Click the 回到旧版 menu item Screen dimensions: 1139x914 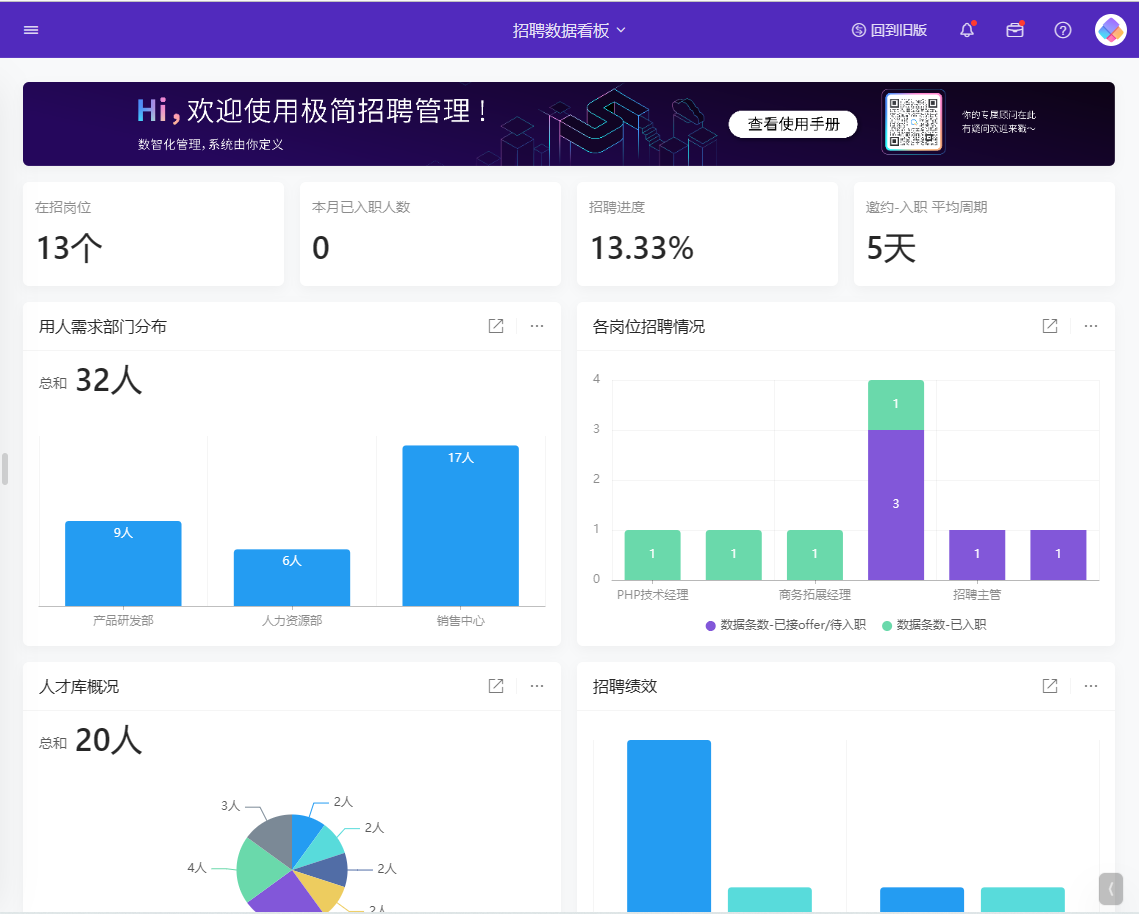(x=889, y=30)
